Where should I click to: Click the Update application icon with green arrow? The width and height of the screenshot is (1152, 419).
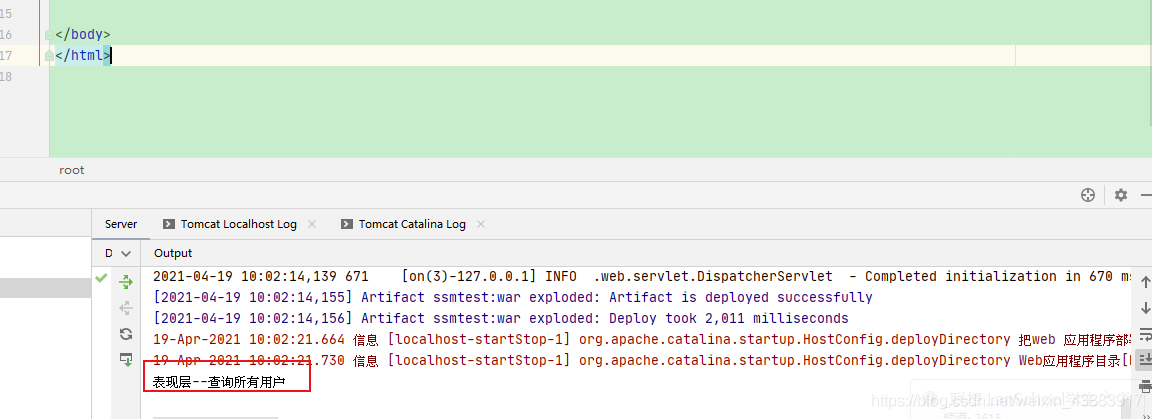click(x=126, y=359)
